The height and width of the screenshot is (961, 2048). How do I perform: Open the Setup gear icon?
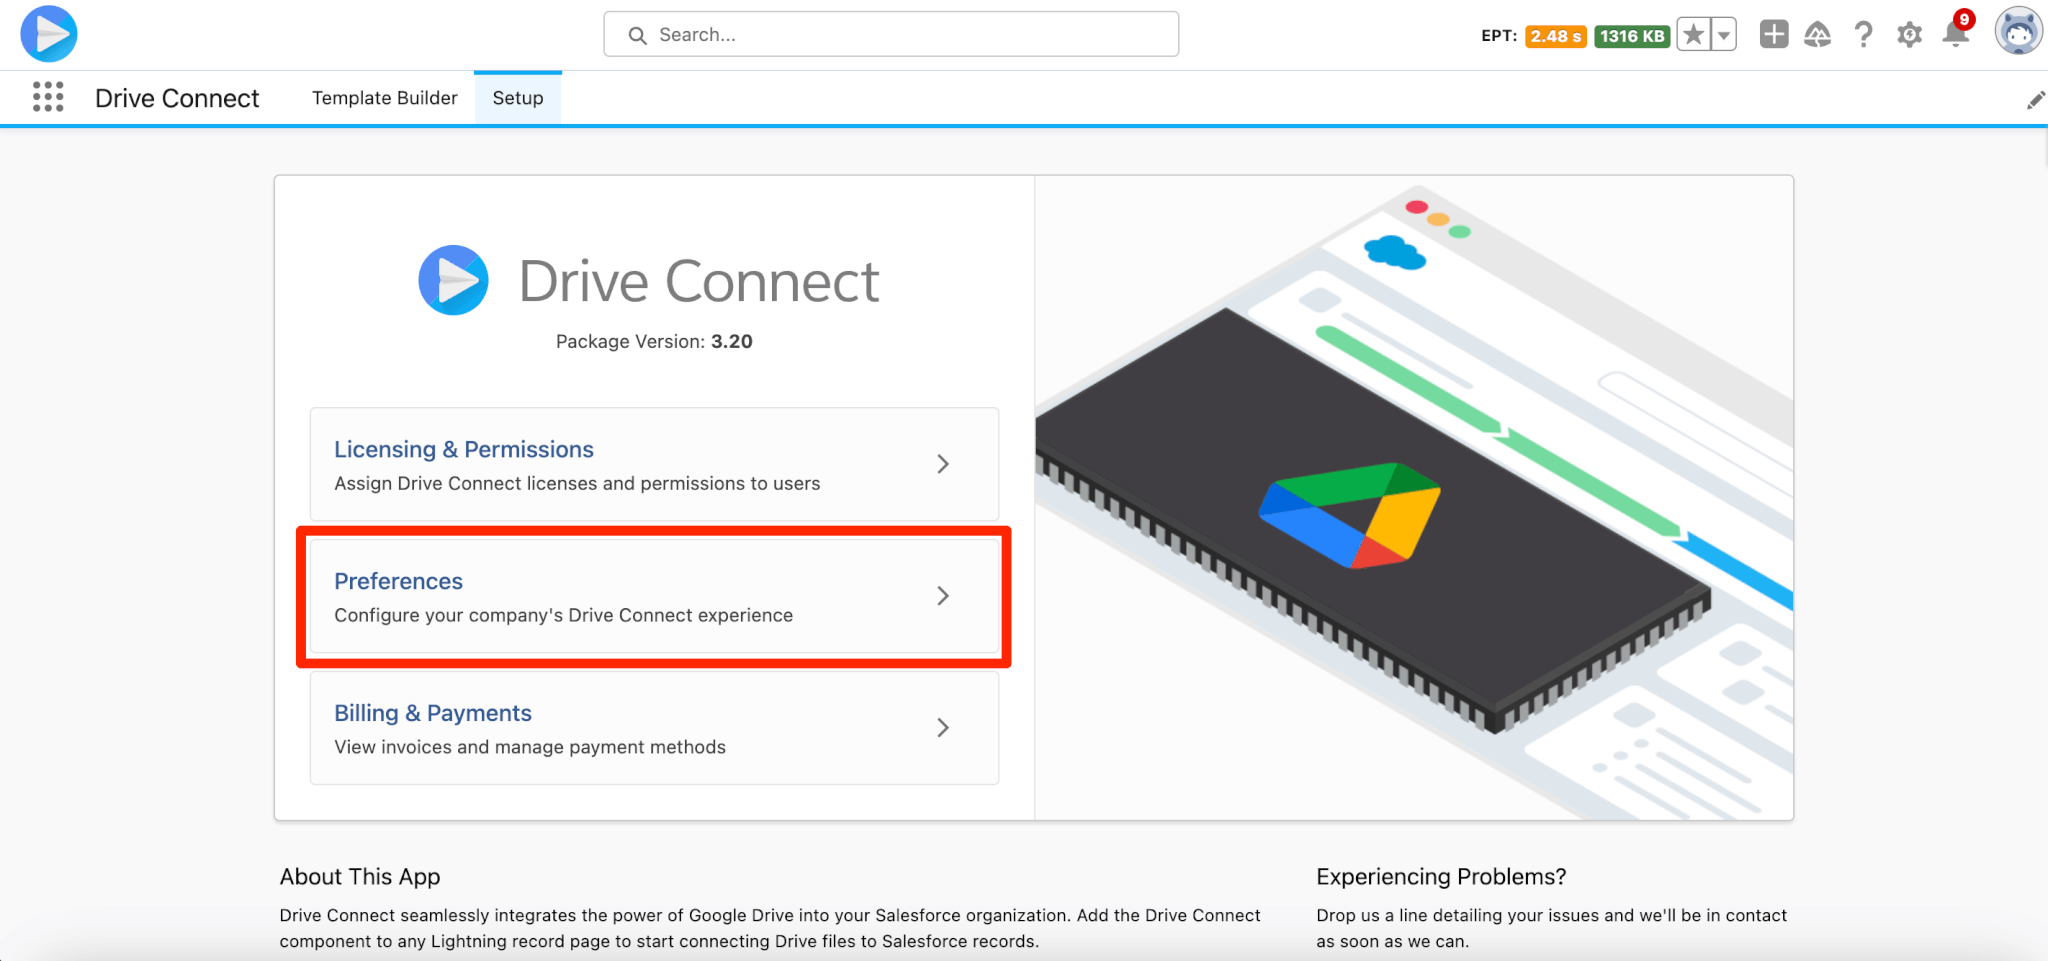[x=1909, y=35]
